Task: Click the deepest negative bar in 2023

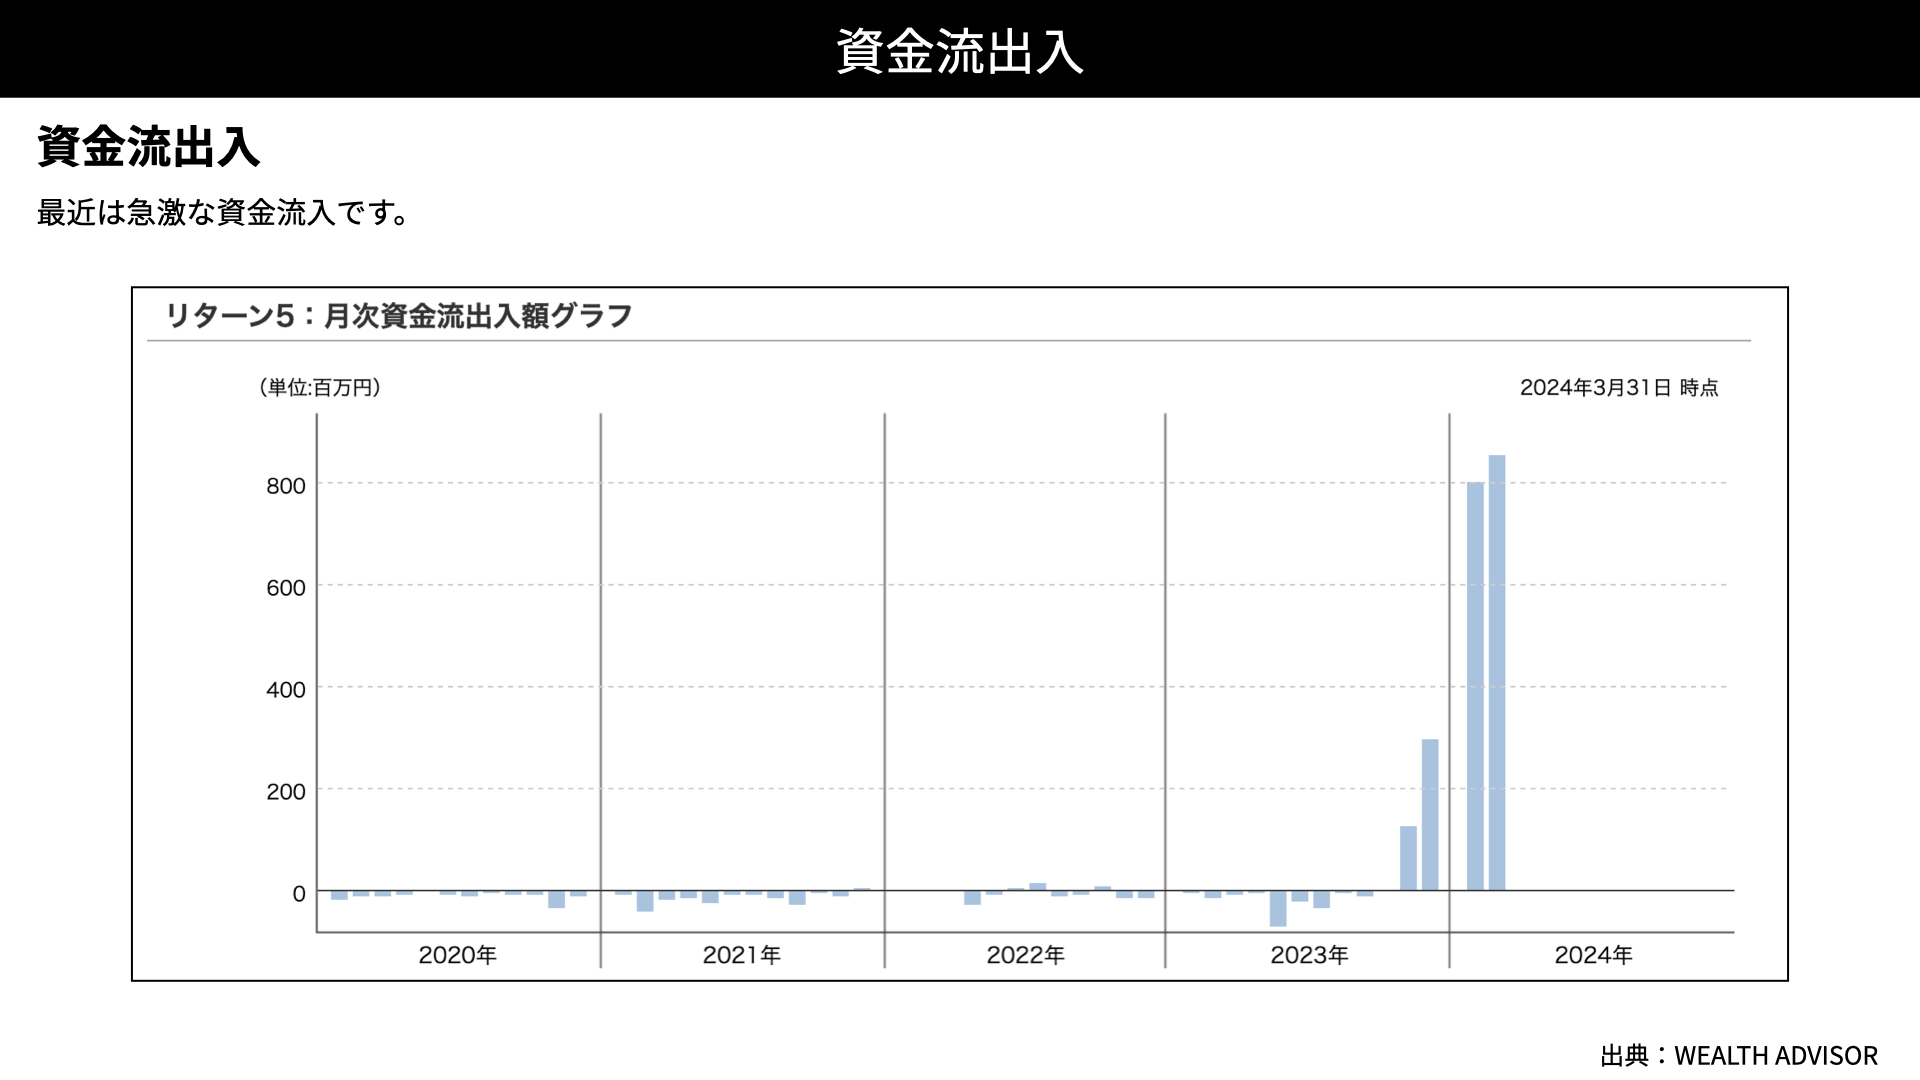Action: pos(1278,909)
